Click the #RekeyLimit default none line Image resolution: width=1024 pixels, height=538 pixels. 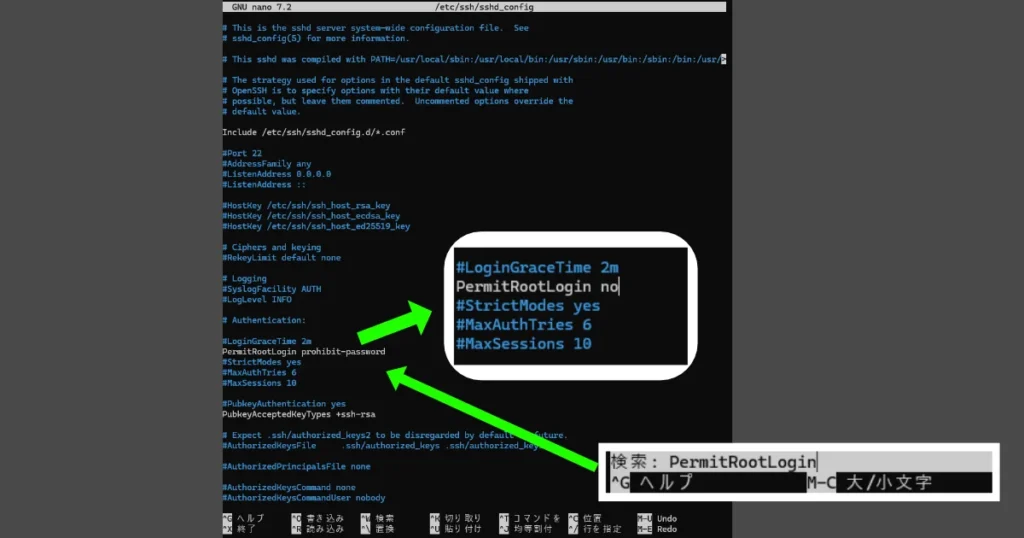click(281, 258)
